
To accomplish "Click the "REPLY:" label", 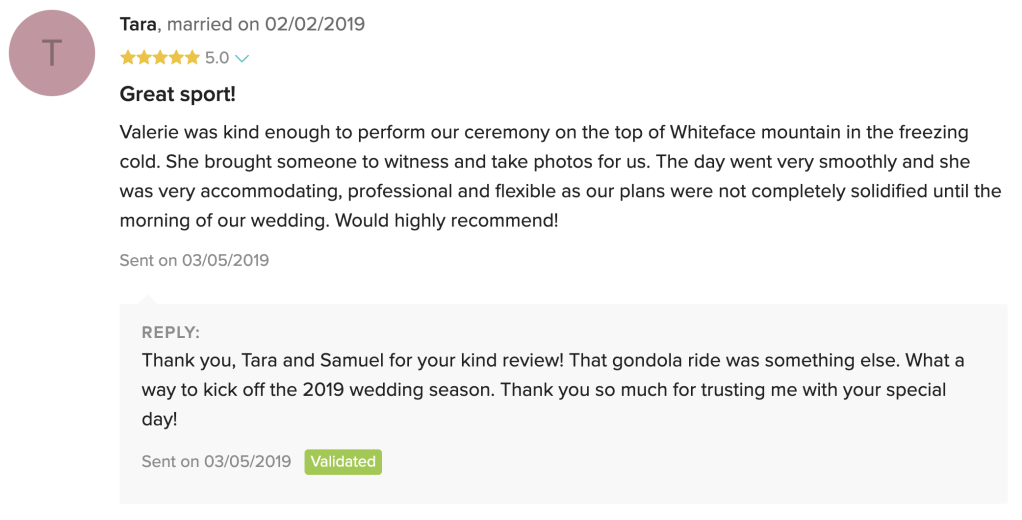I will (x=171, y=333).
